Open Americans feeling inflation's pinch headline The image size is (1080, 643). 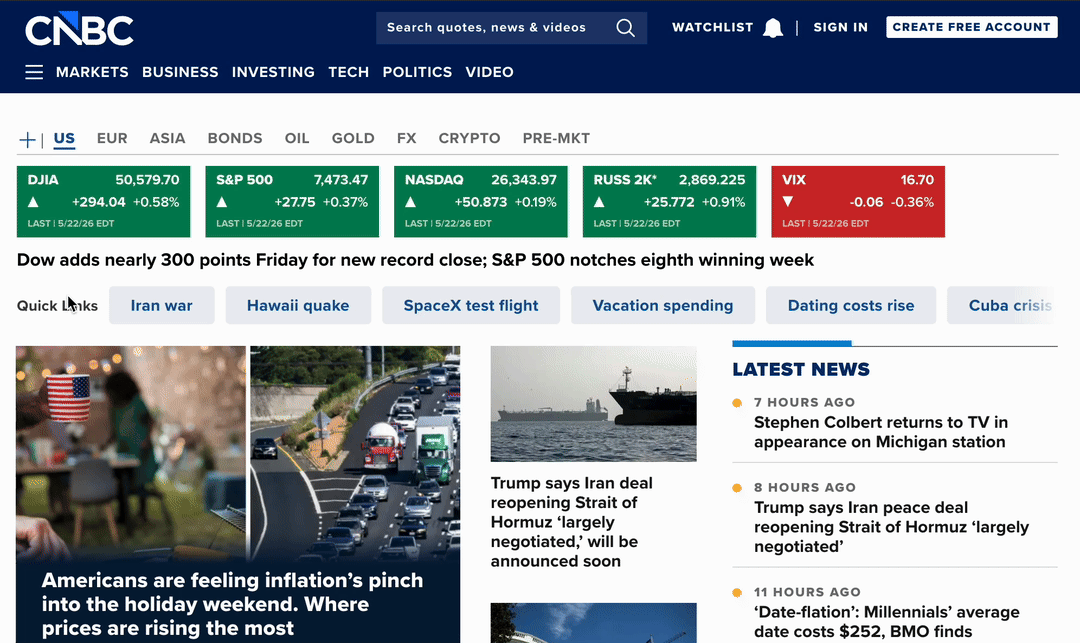[x=233, y=604]
